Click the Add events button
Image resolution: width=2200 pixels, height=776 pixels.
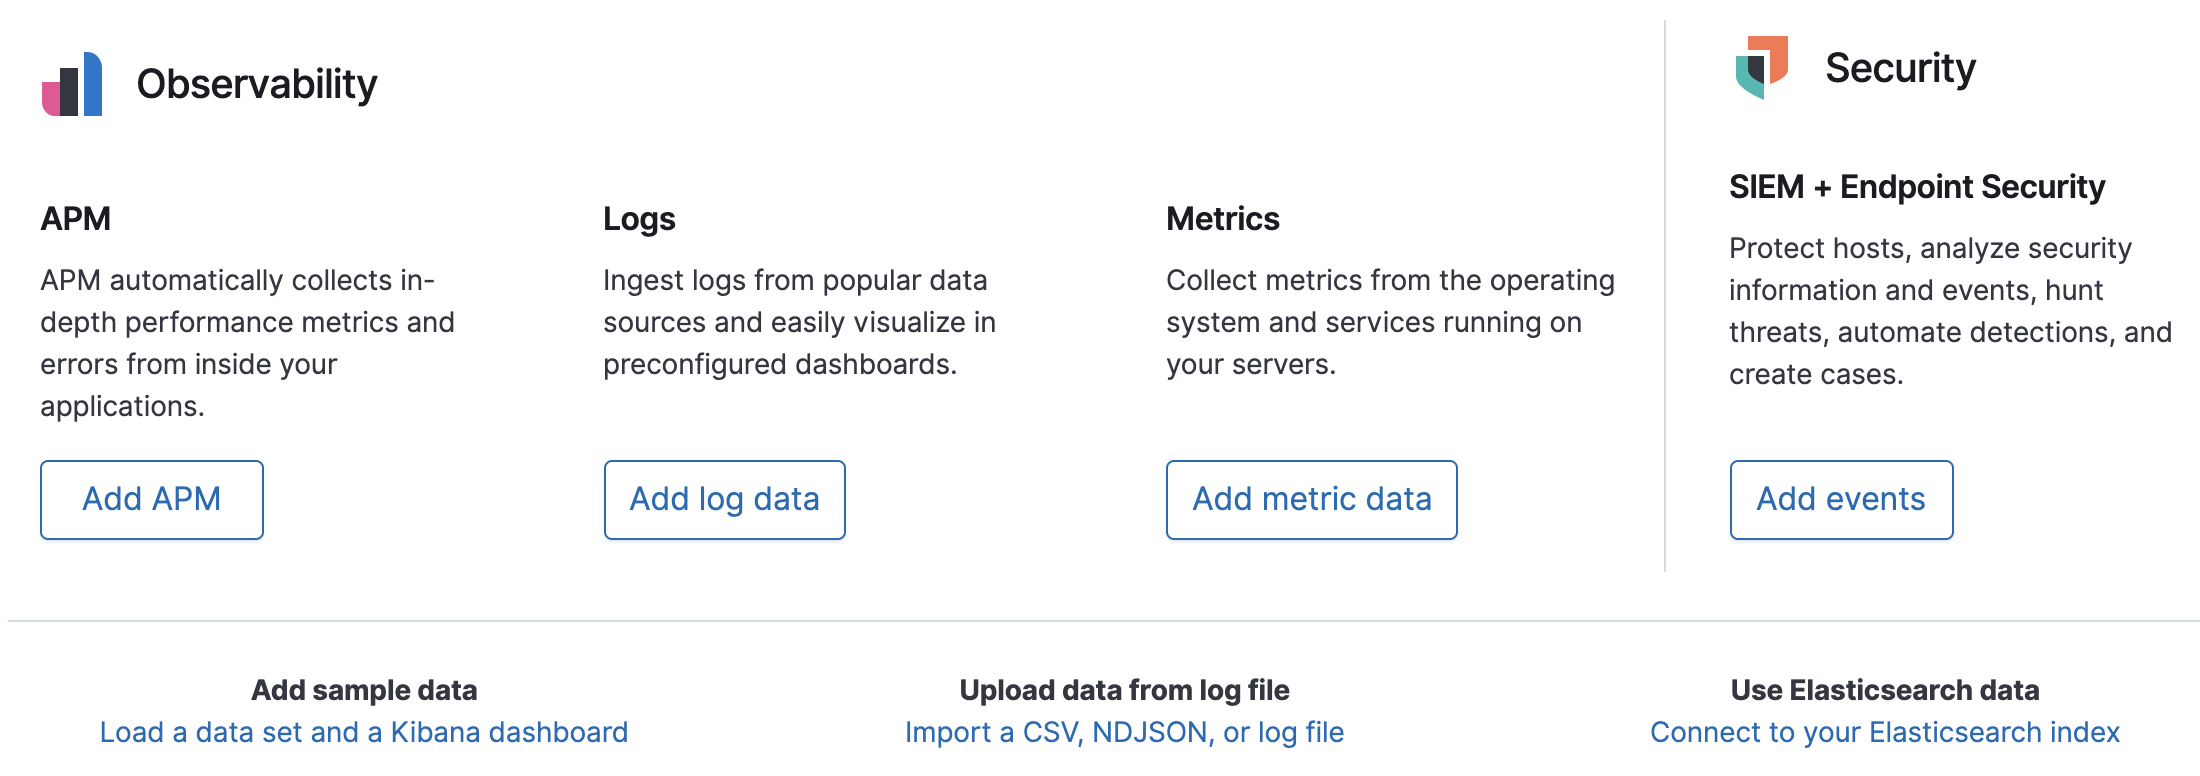click(x=1840, y=500)
